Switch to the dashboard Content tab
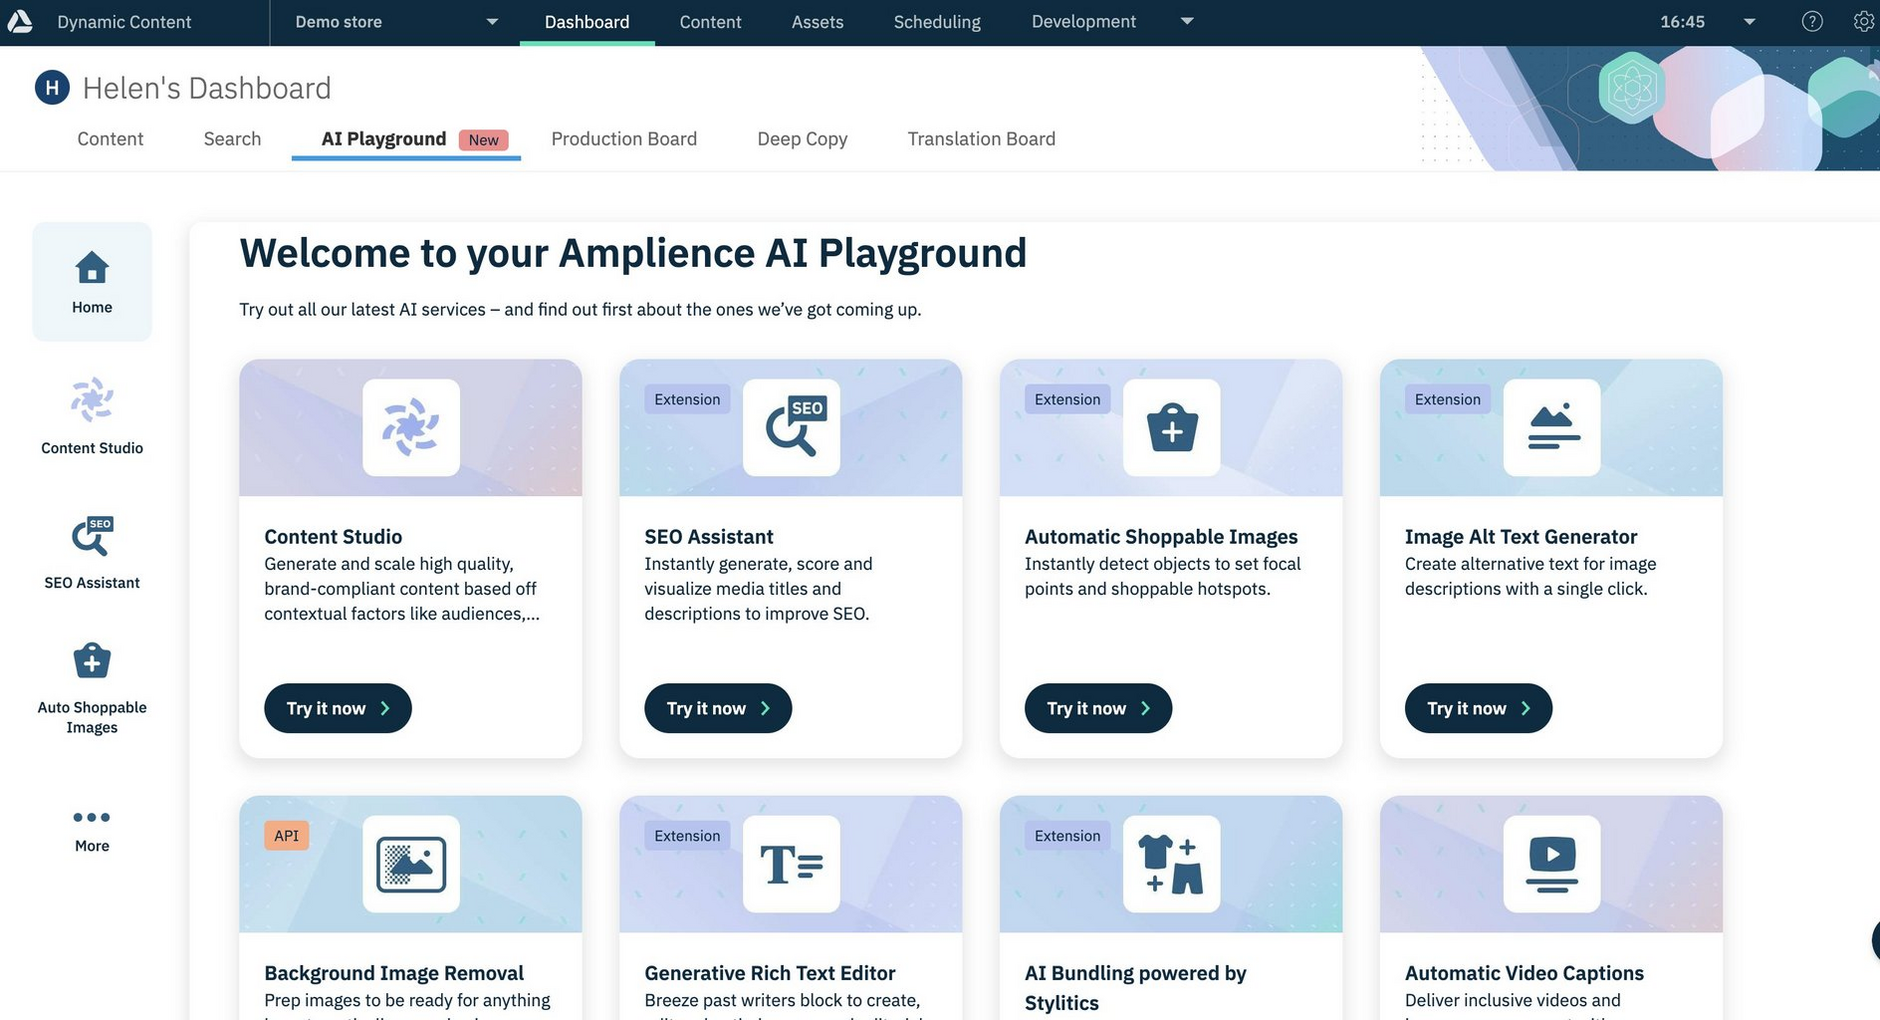 110,139
